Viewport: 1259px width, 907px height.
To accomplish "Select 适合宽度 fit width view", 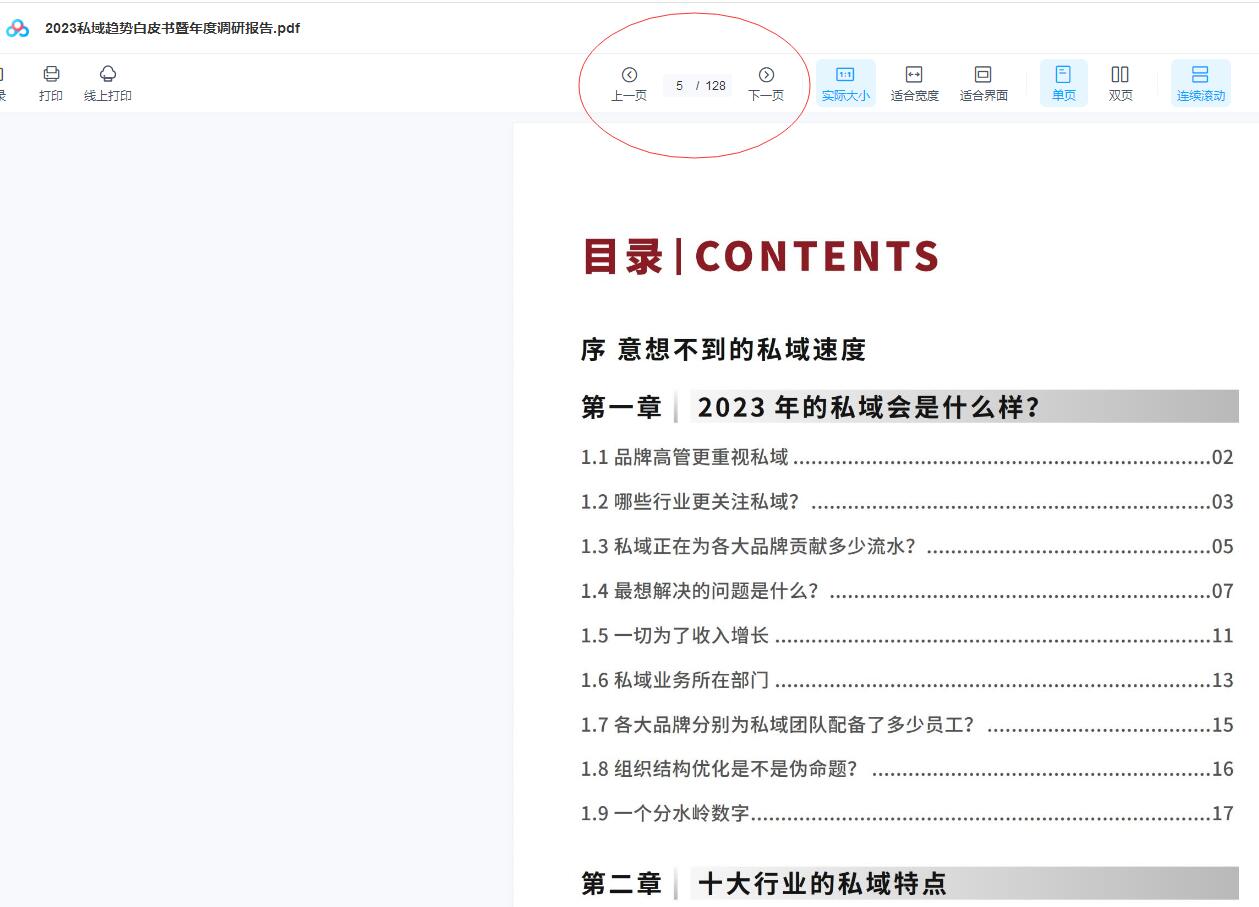I will (914, 83).
